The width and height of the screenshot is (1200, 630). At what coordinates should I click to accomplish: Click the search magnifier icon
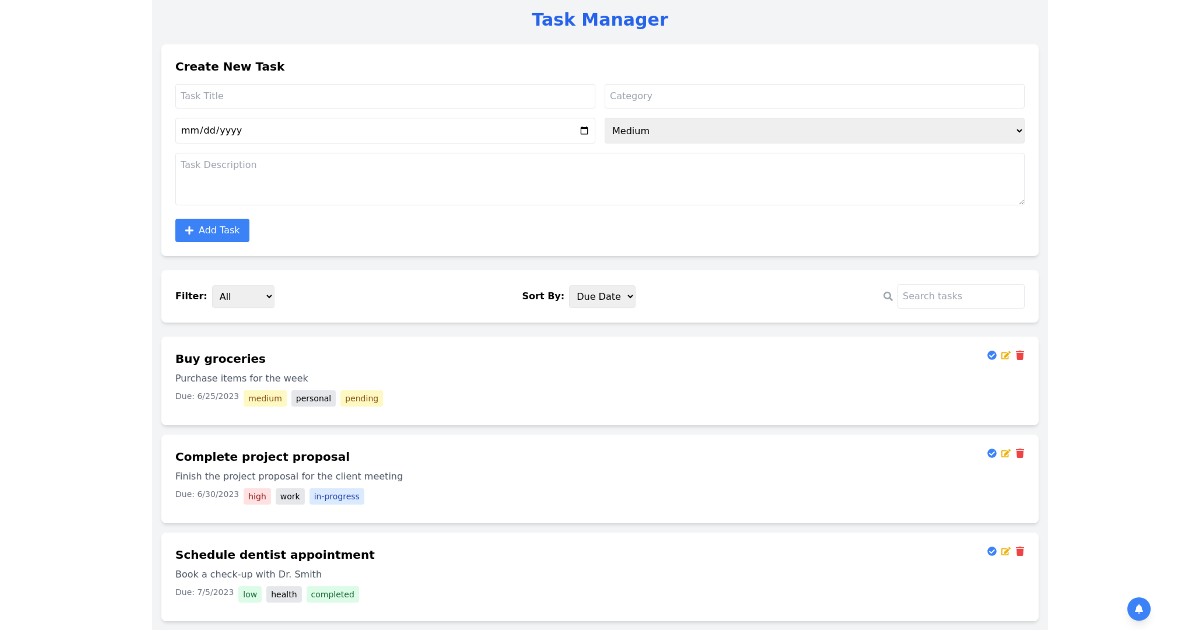tap(888, 296)
